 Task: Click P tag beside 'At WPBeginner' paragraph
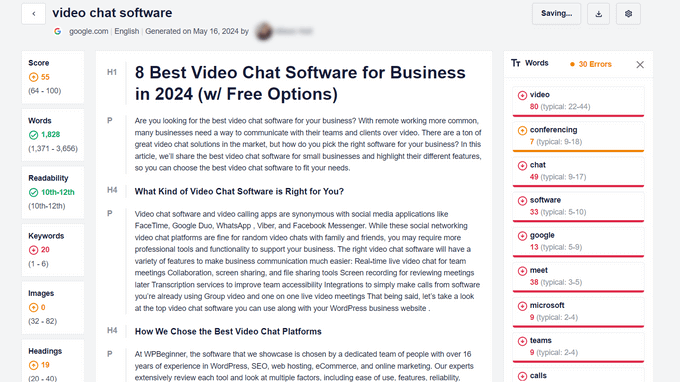coord(110,354)
